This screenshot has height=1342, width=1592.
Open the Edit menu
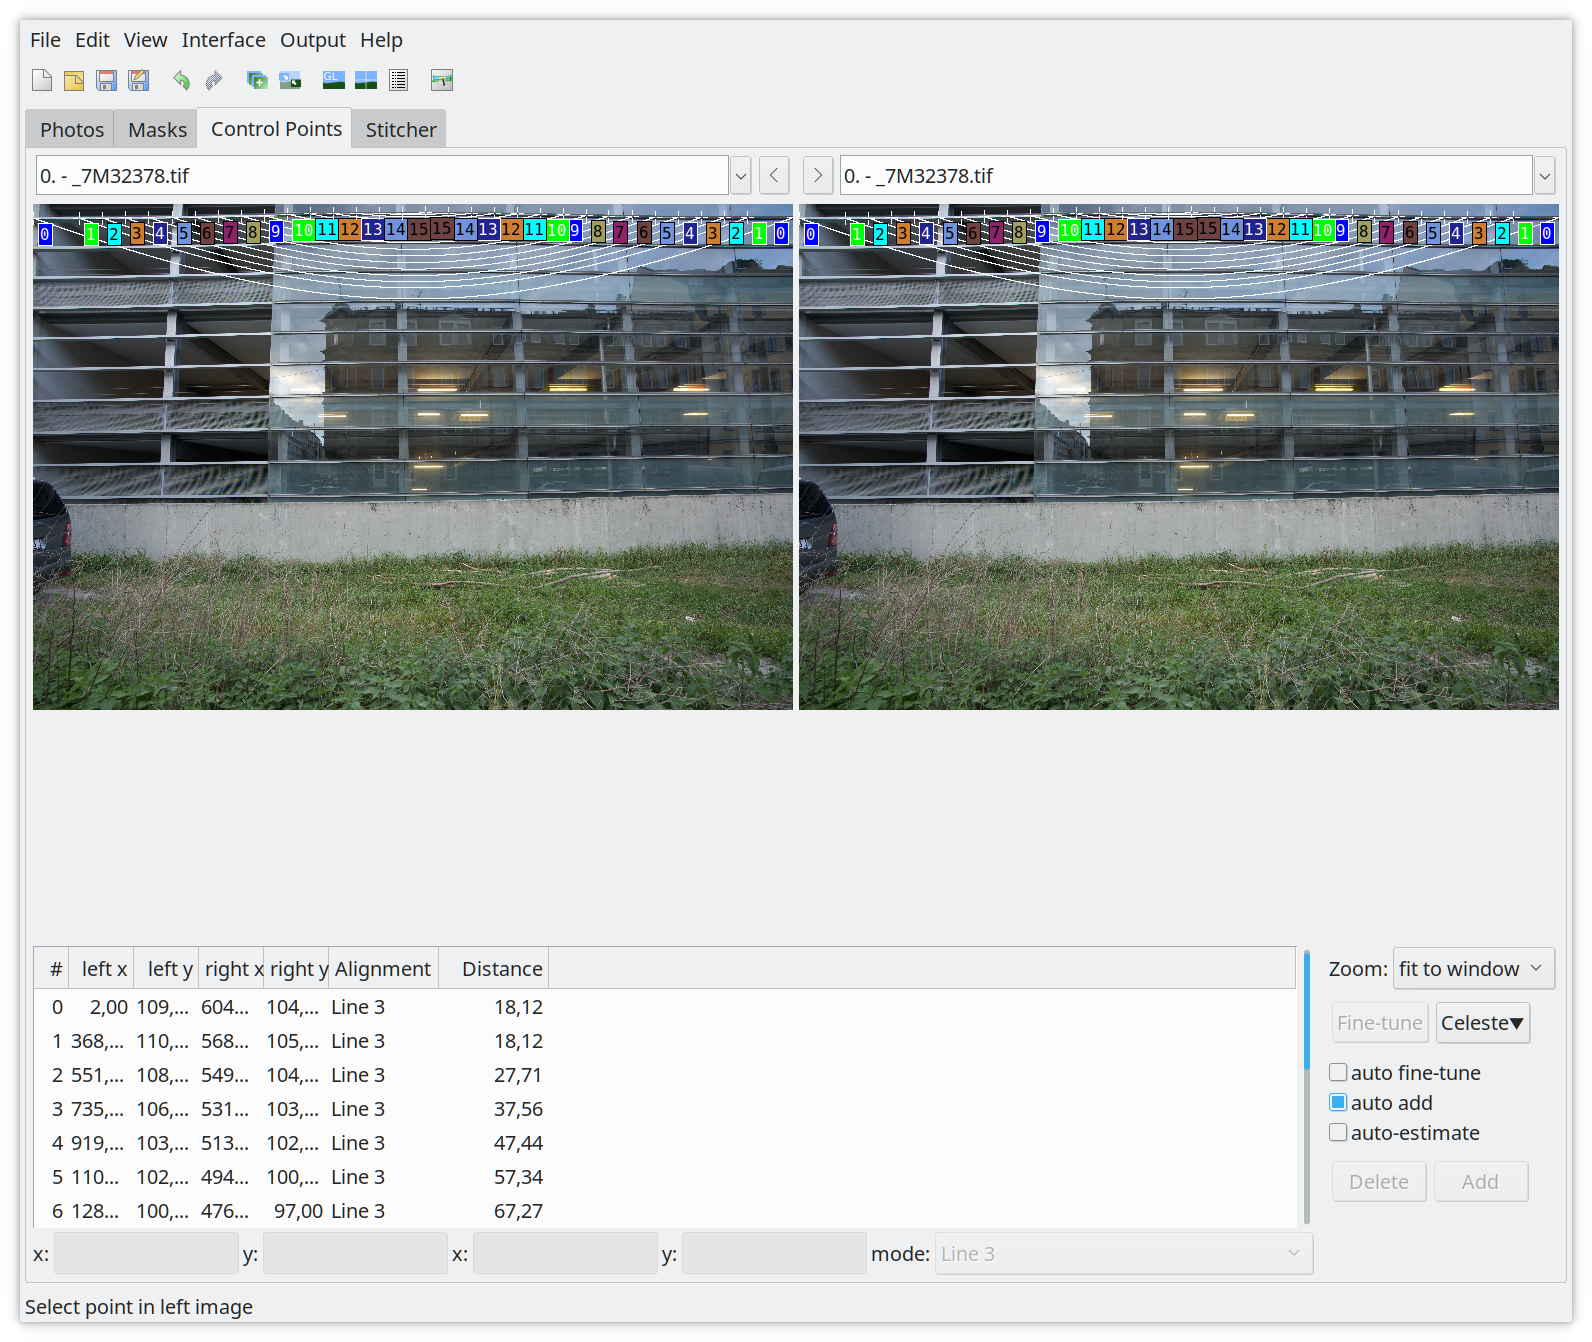point(92,40)
